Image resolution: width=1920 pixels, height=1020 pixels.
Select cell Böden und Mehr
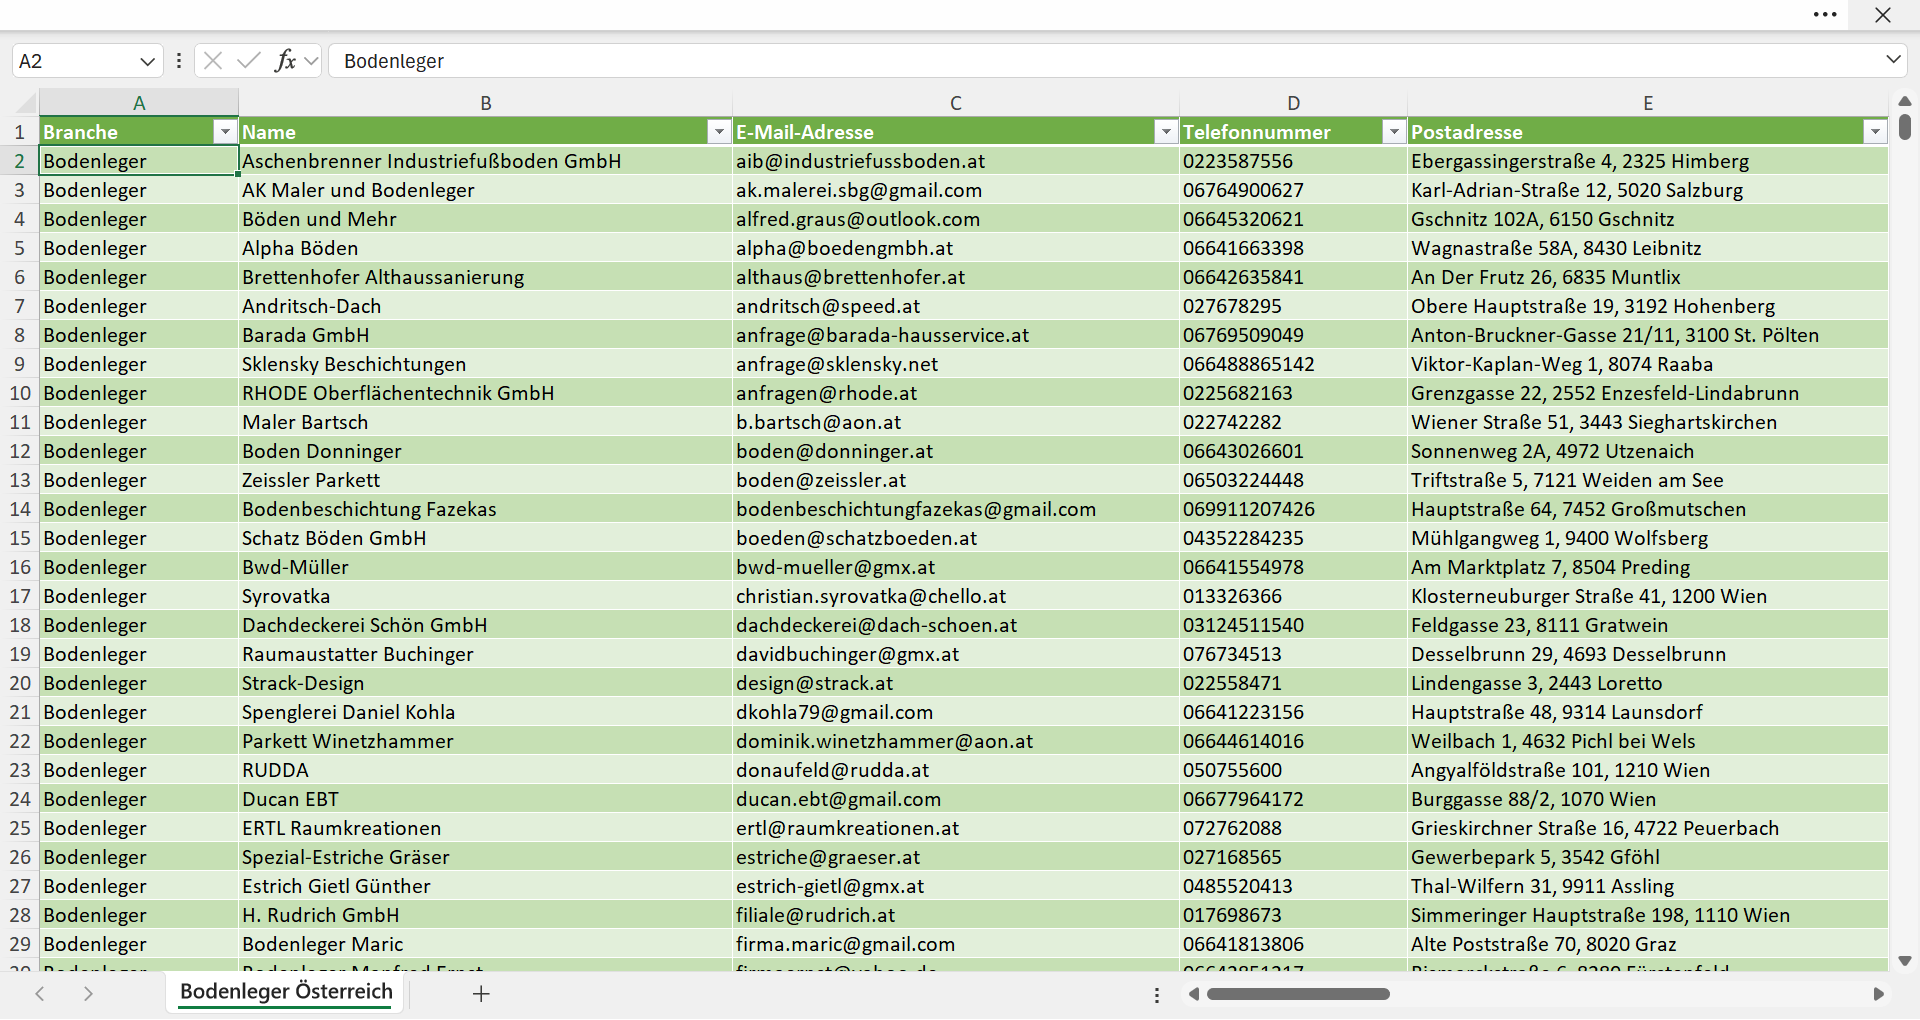click(485, 219)
